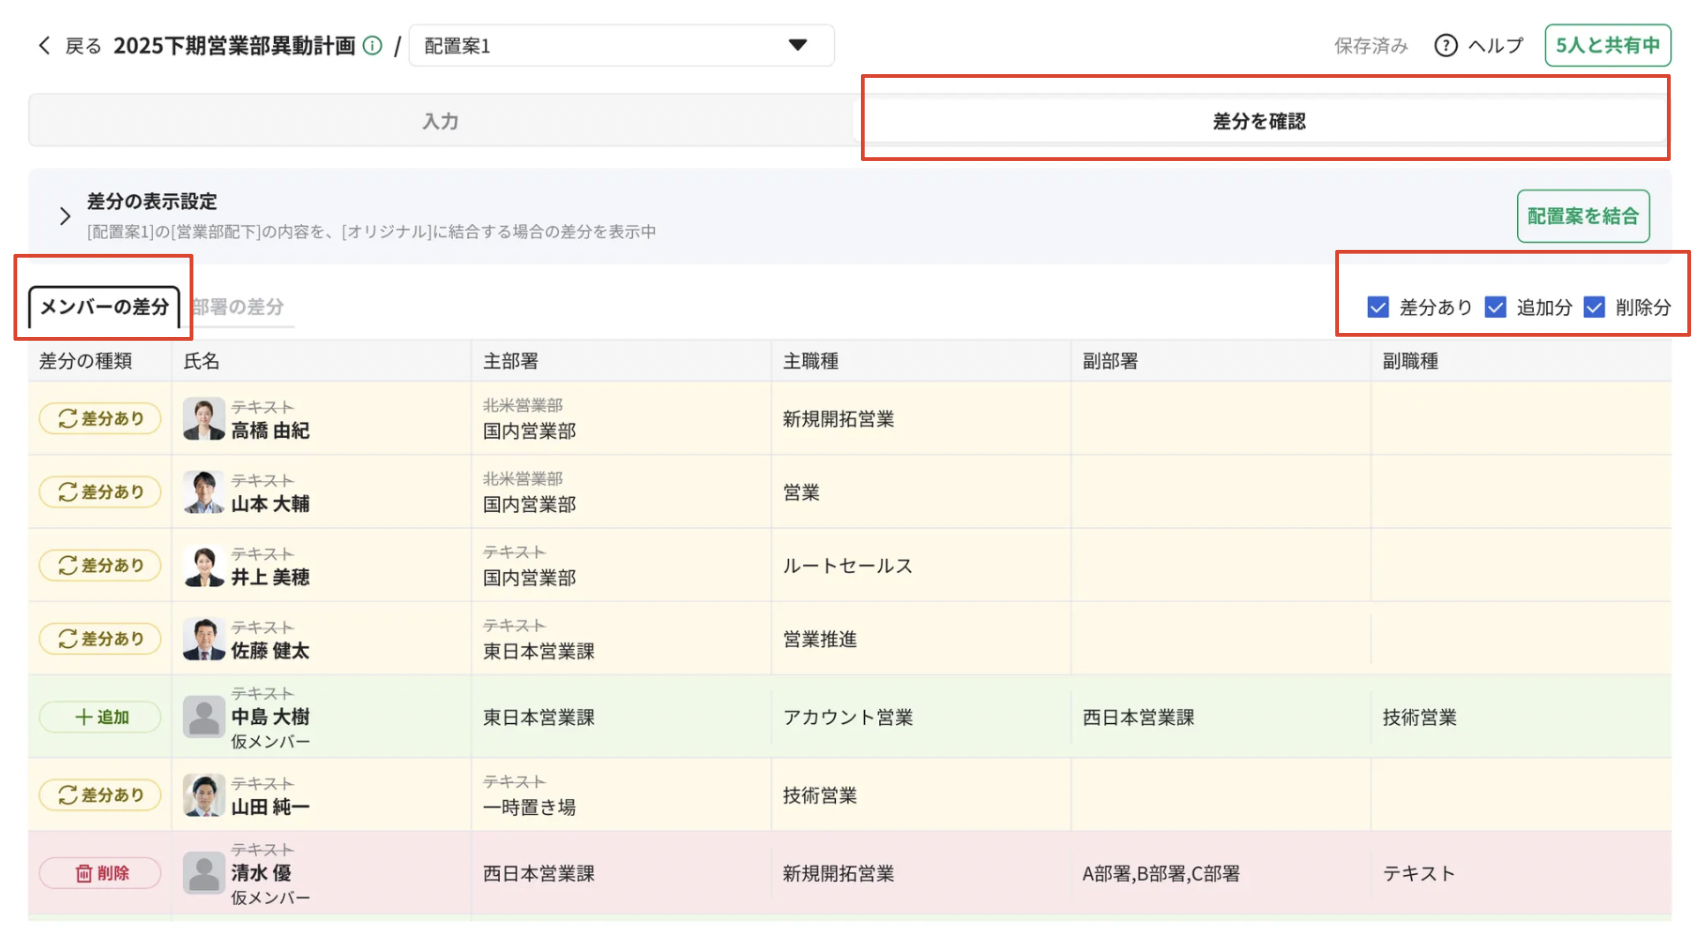The width and height of the screenshot is (1700, 936).
Task: Uncheck the 差分あり filter checkbox
Action: click(1378, 307)
